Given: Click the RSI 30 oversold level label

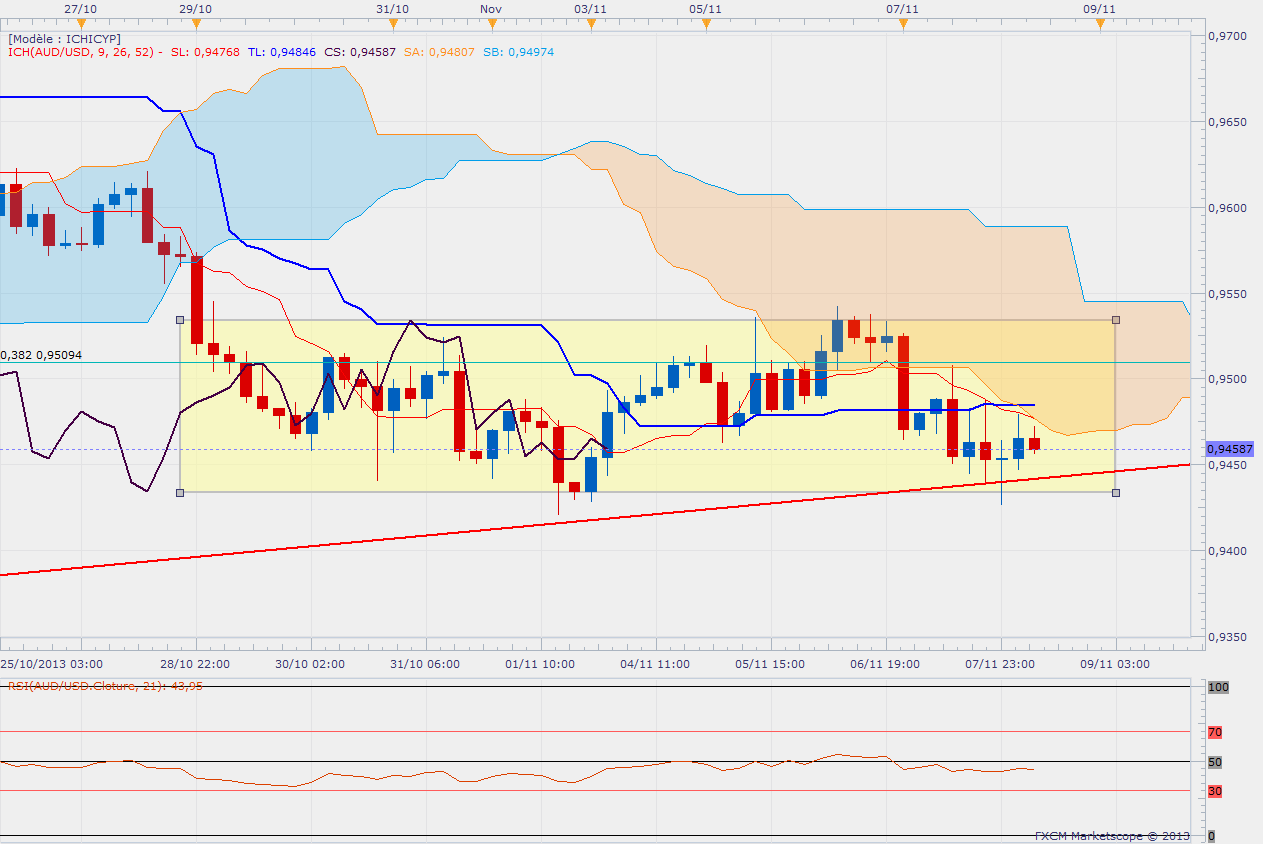Looking at the screenshot, I should click(1215, 791).
